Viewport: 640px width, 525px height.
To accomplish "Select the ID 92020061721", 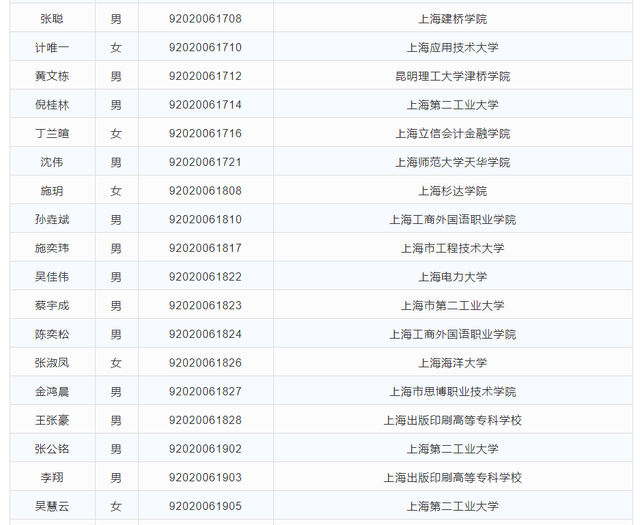I will 205,162.
